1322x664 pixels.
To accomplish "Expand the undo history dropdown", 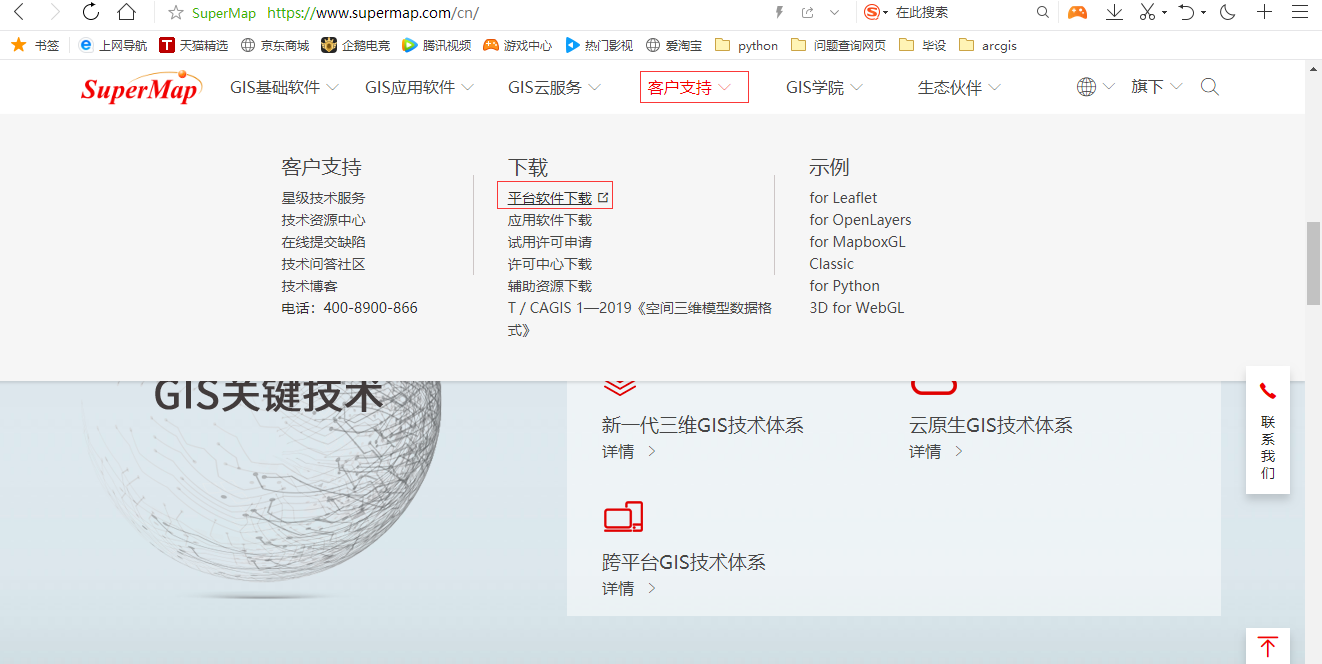I will 1203,13.
